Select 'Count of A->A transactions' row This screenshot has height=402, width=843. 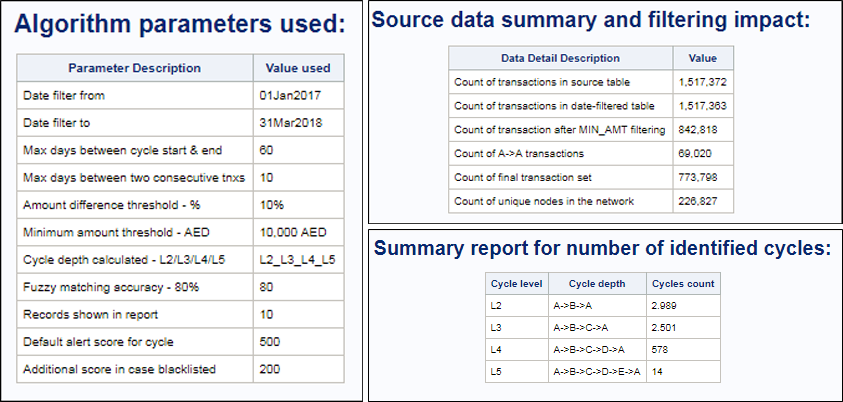(x=591, y=154)
